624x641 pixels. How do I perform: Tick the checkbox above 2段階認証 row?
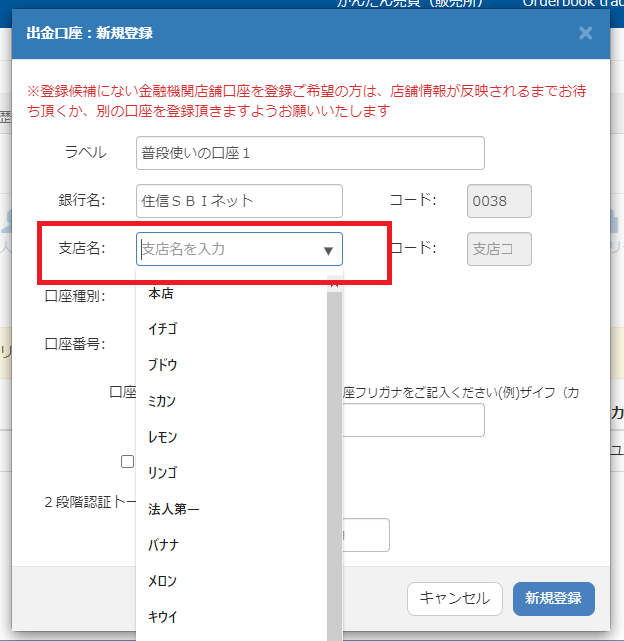click(128, 462)
